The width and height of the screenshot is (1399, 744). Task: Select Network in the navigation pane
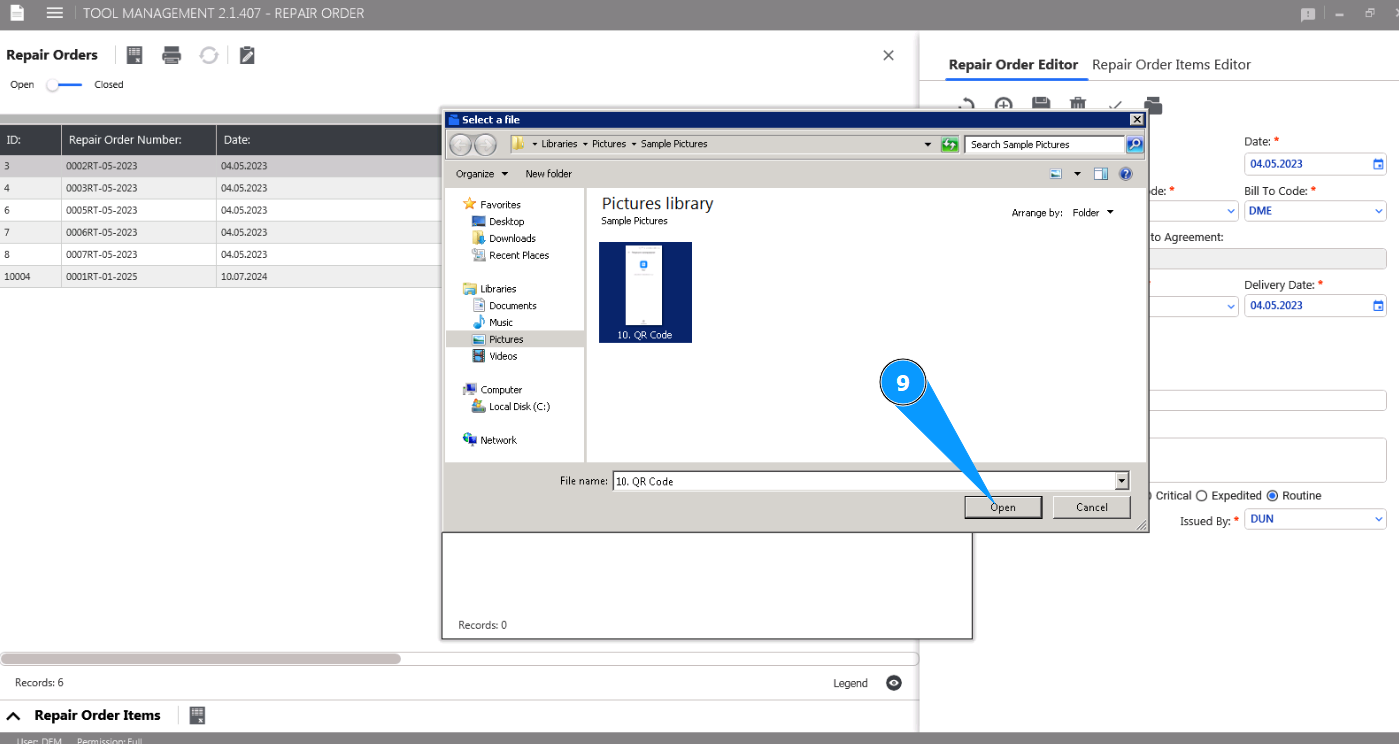498,440
